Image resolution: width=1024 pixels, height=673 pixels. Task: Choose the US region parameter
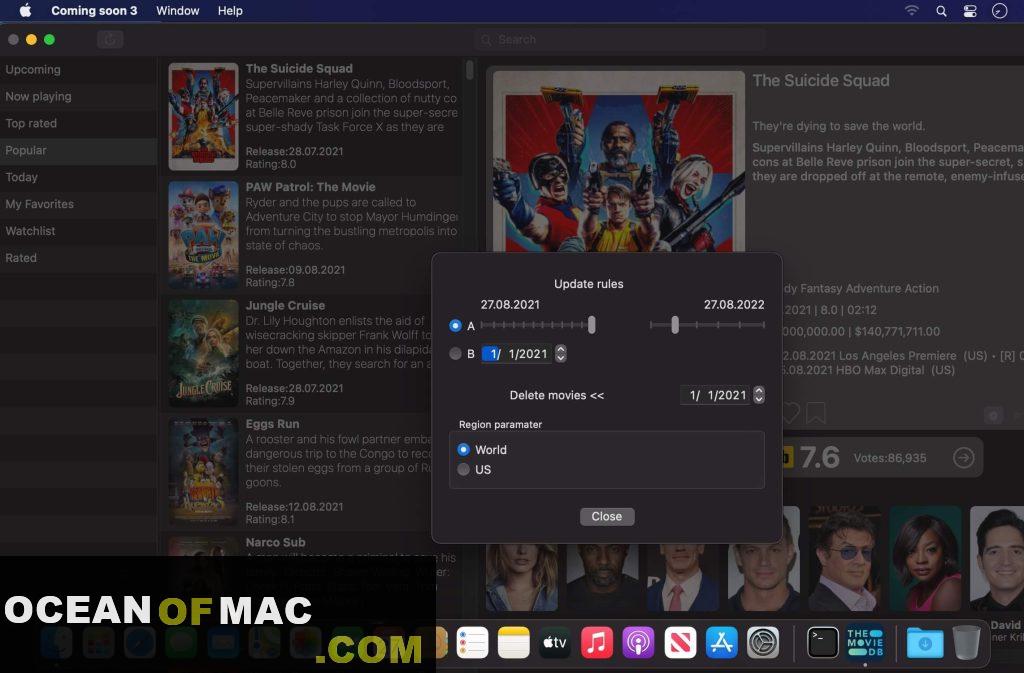464,469
